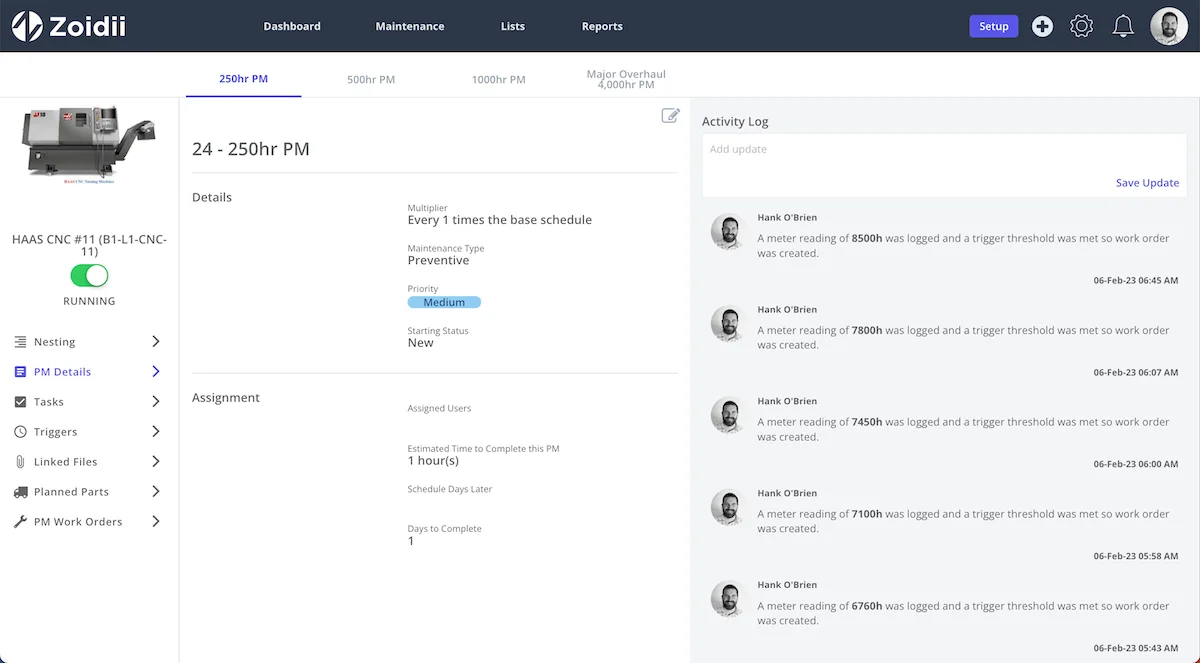Image resolution: width=1200 pixels, height=663 pixels.
Task: Toggle the RUNNING status switch
Action: click(89, 276)
